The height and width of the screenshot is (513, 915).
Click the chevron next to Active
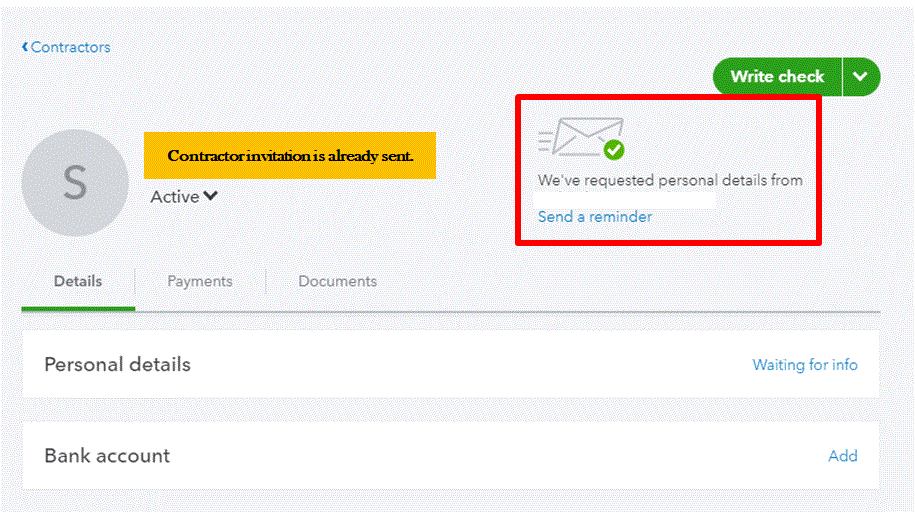point(211,196)
